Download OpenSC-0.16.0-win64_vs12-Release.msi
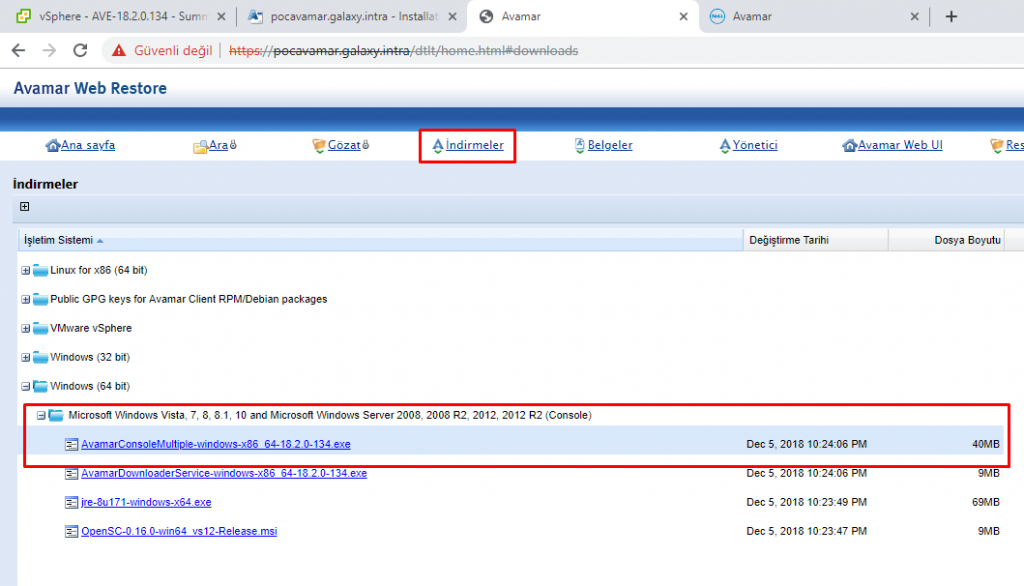Viewport: 1024px width, 586px height. click(179, 531)
